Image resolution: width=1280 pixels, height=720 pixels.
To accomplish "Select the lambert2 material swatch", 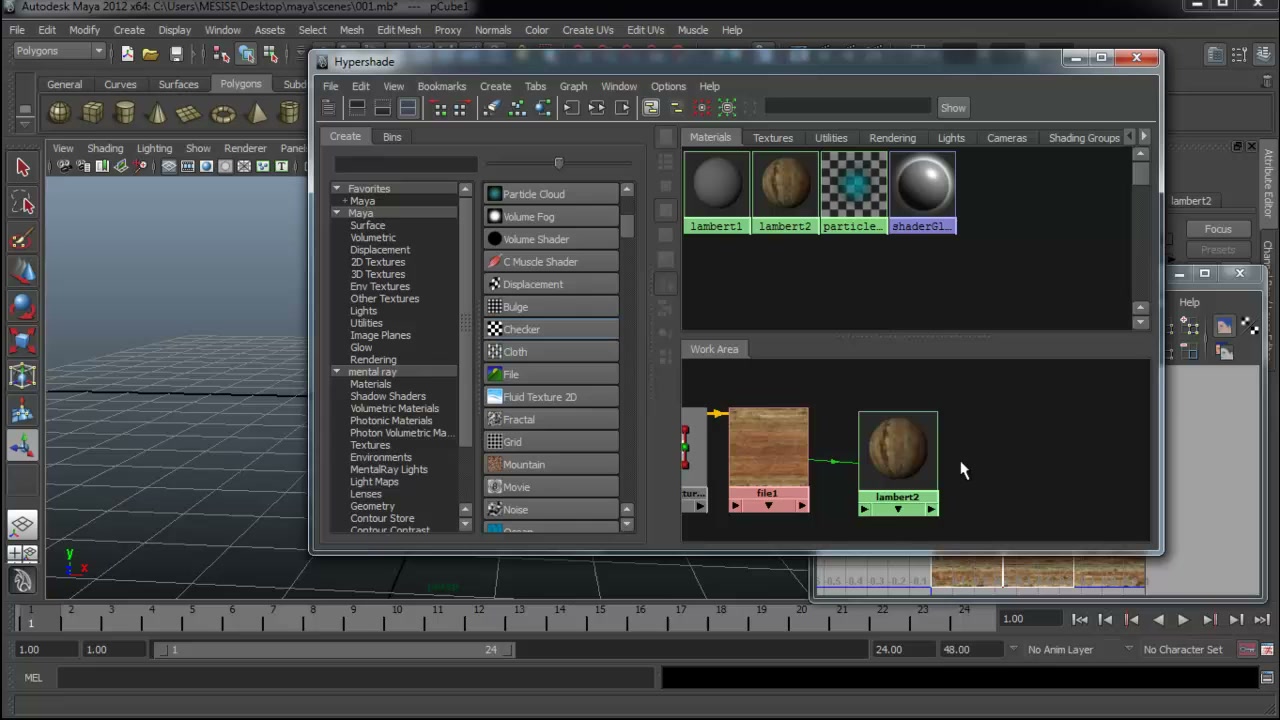I will pos(785,193).
